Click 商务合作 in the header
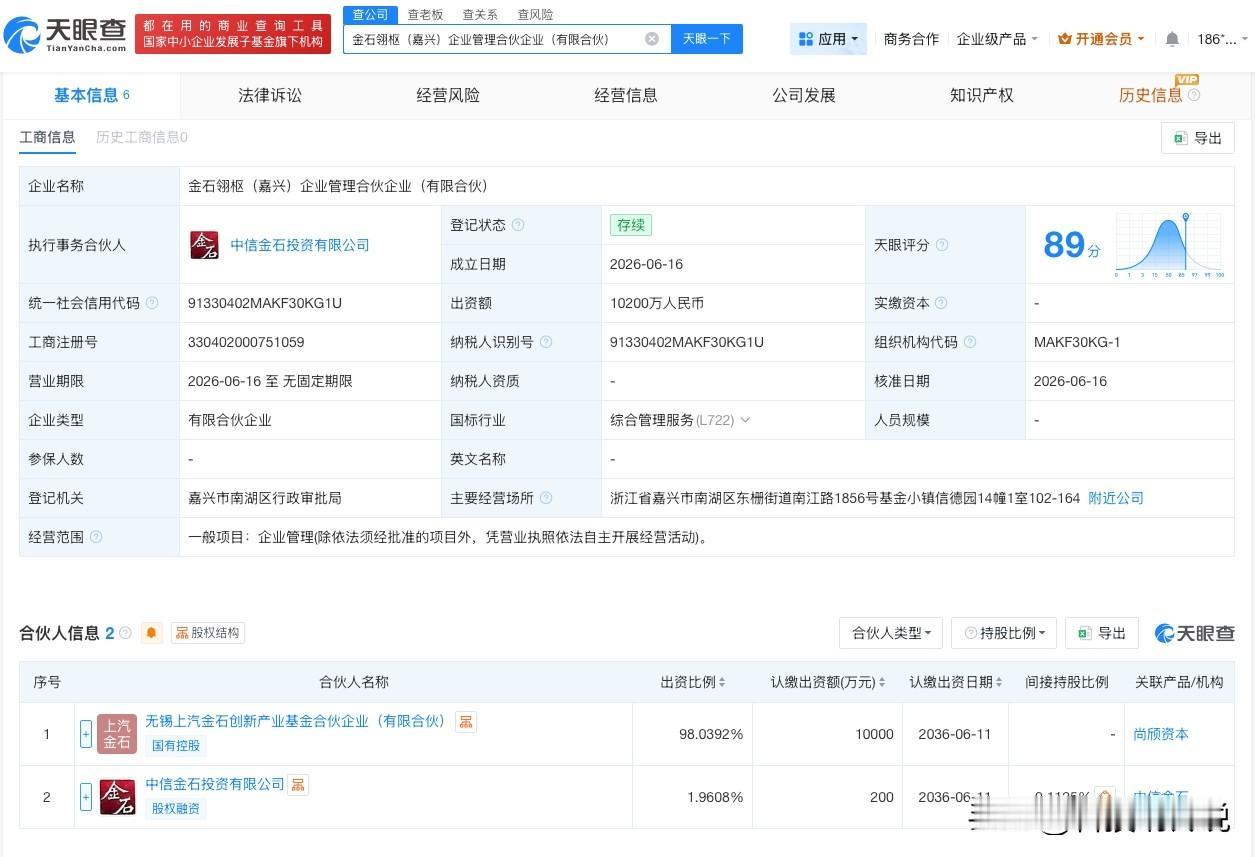The height and width of the screenshot is (857, 1255). (911, 39)
